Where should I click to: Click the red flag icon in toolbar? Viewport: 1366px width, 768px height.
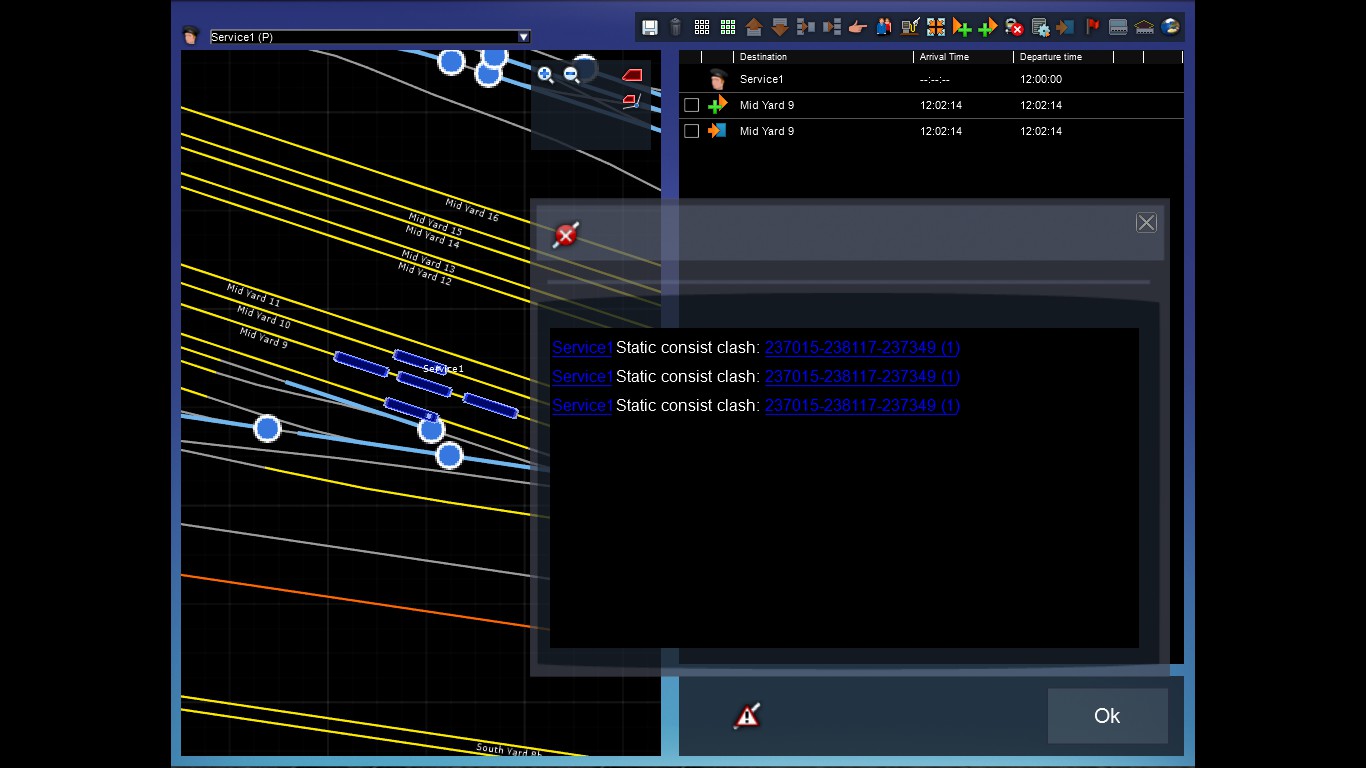pyautogui.click(x=1092, y=27)
